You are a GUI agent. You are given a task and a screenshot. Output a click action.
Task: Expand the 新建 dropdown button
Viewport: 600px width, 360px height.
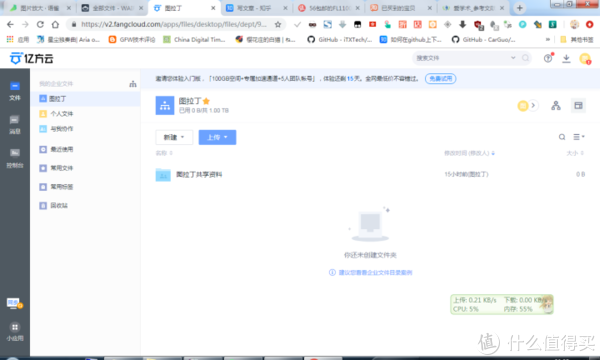(x=174, y=137)
